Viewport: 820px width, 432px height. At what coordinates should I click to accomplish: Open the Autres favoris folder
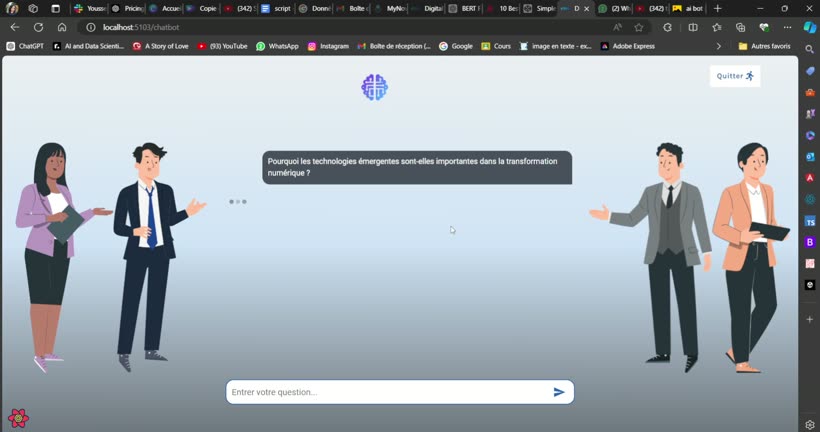click(764, 46)
